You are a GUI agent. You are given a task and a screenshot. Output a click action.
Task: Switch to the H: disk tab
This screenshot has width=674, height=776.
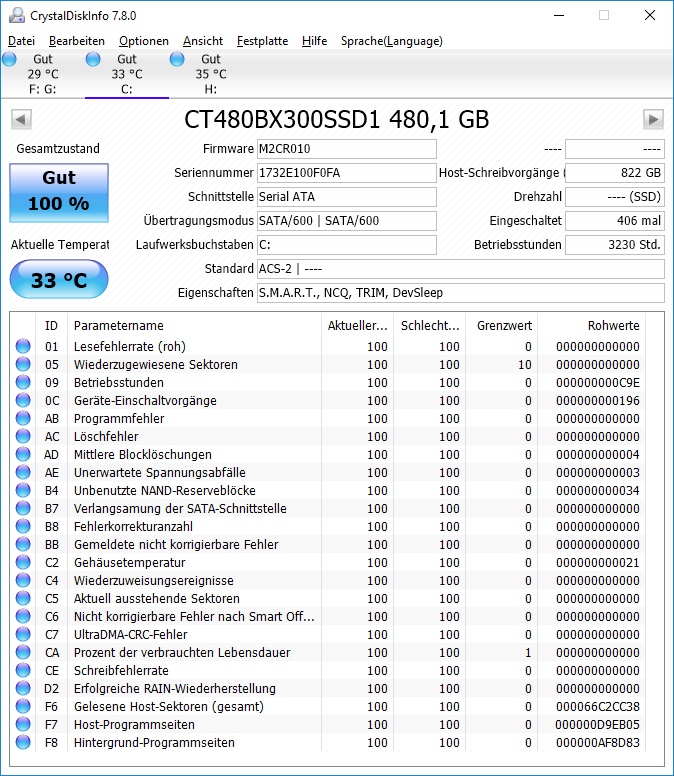pyautogui.click(x=211, y=74)
